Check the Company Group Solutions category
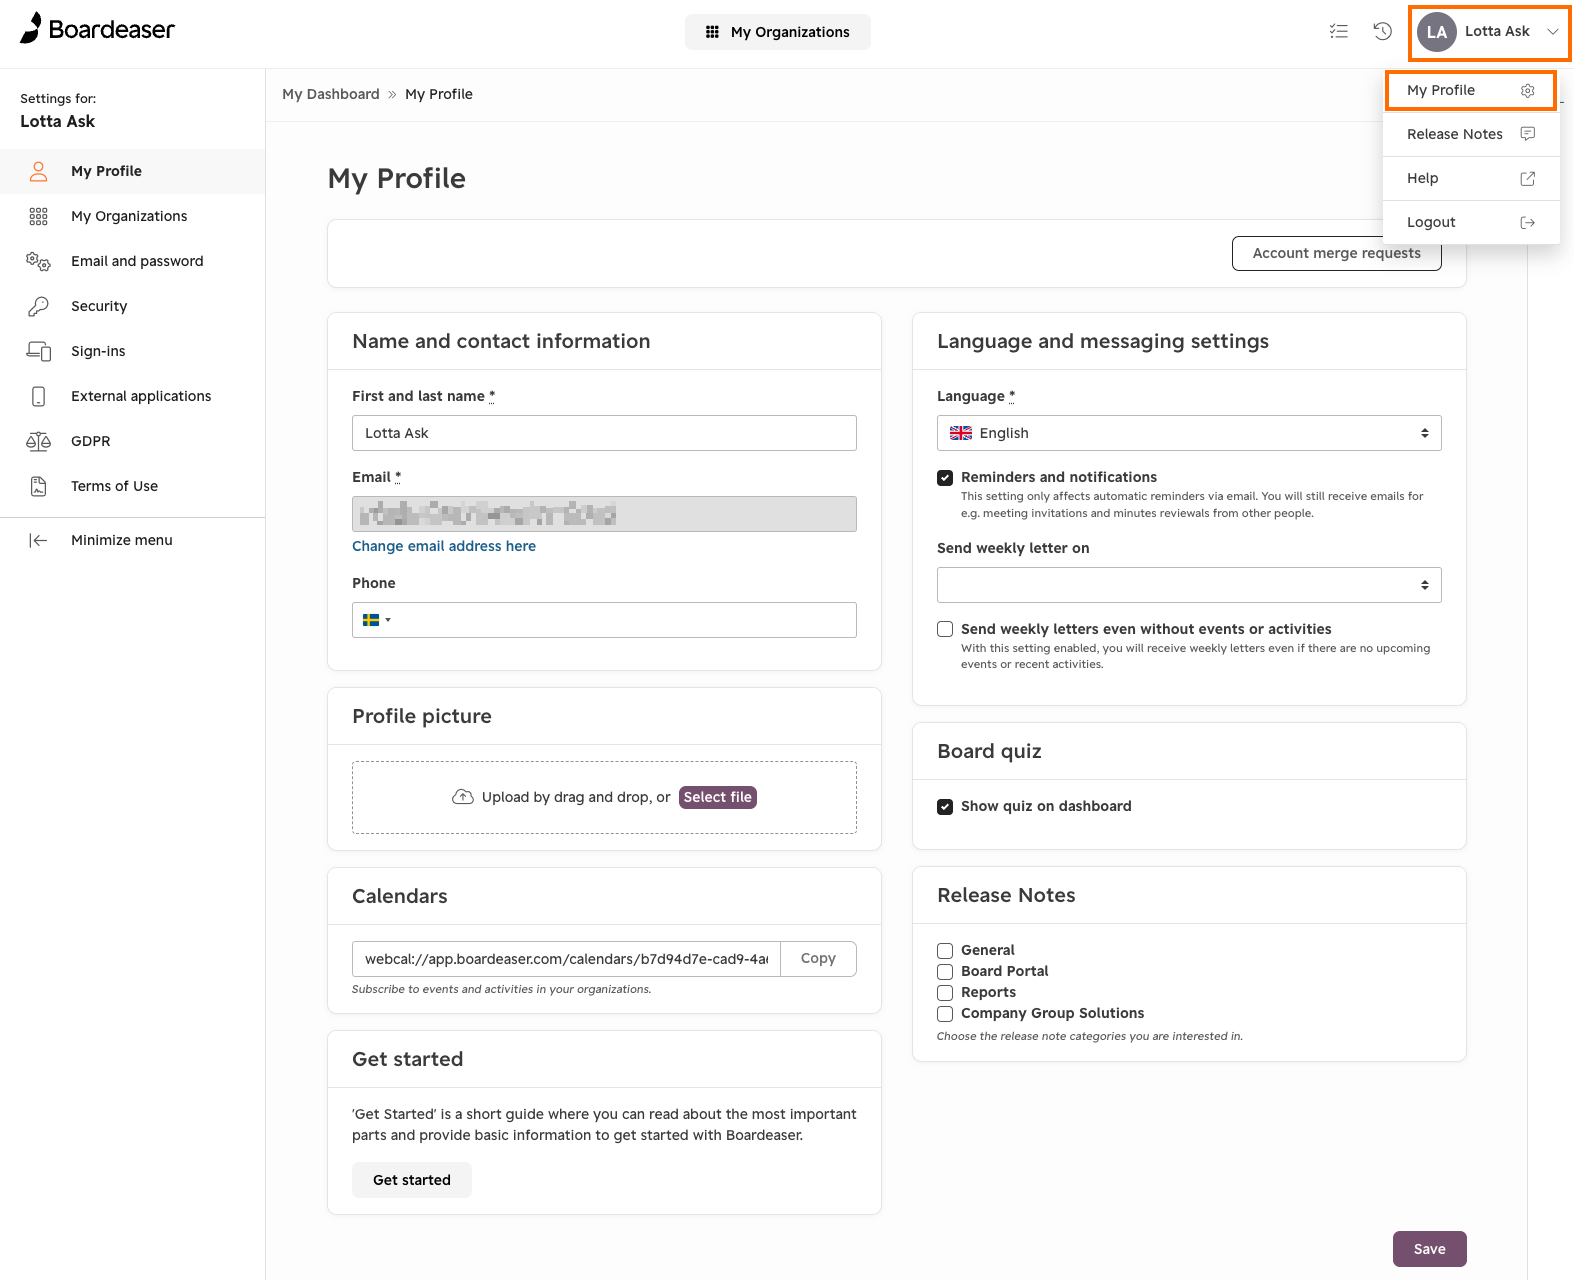The height and width of the screenshot is (1280, 1574). [x=945, y=1014]
